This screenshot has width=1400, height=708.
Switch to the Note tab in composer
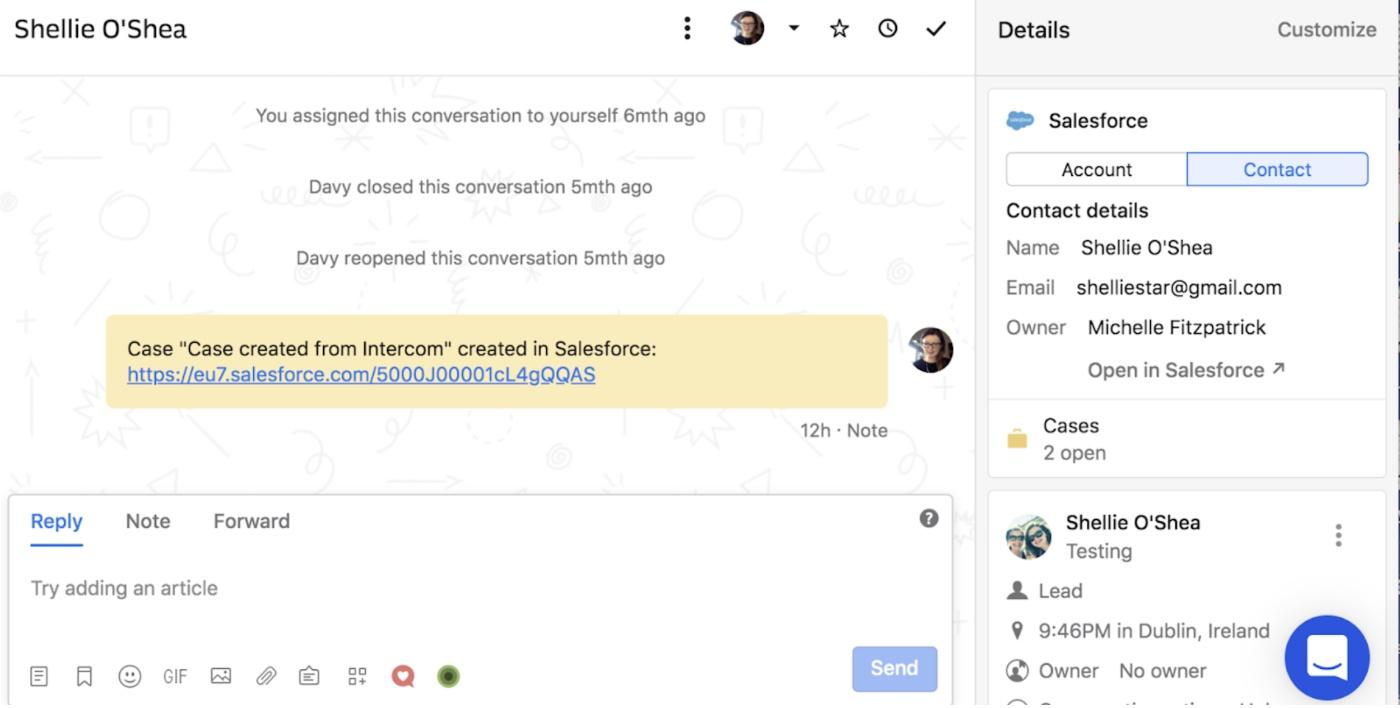point(148,521)
